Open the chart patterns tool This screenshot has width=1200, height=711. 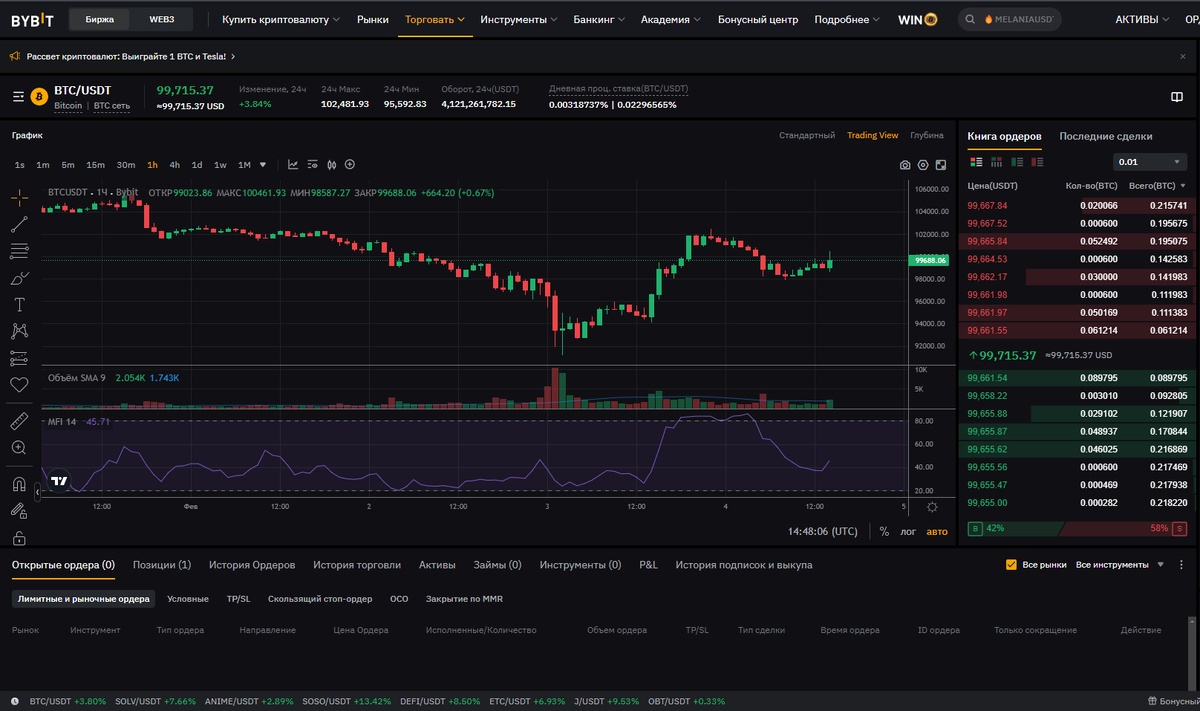click(19, 331)
